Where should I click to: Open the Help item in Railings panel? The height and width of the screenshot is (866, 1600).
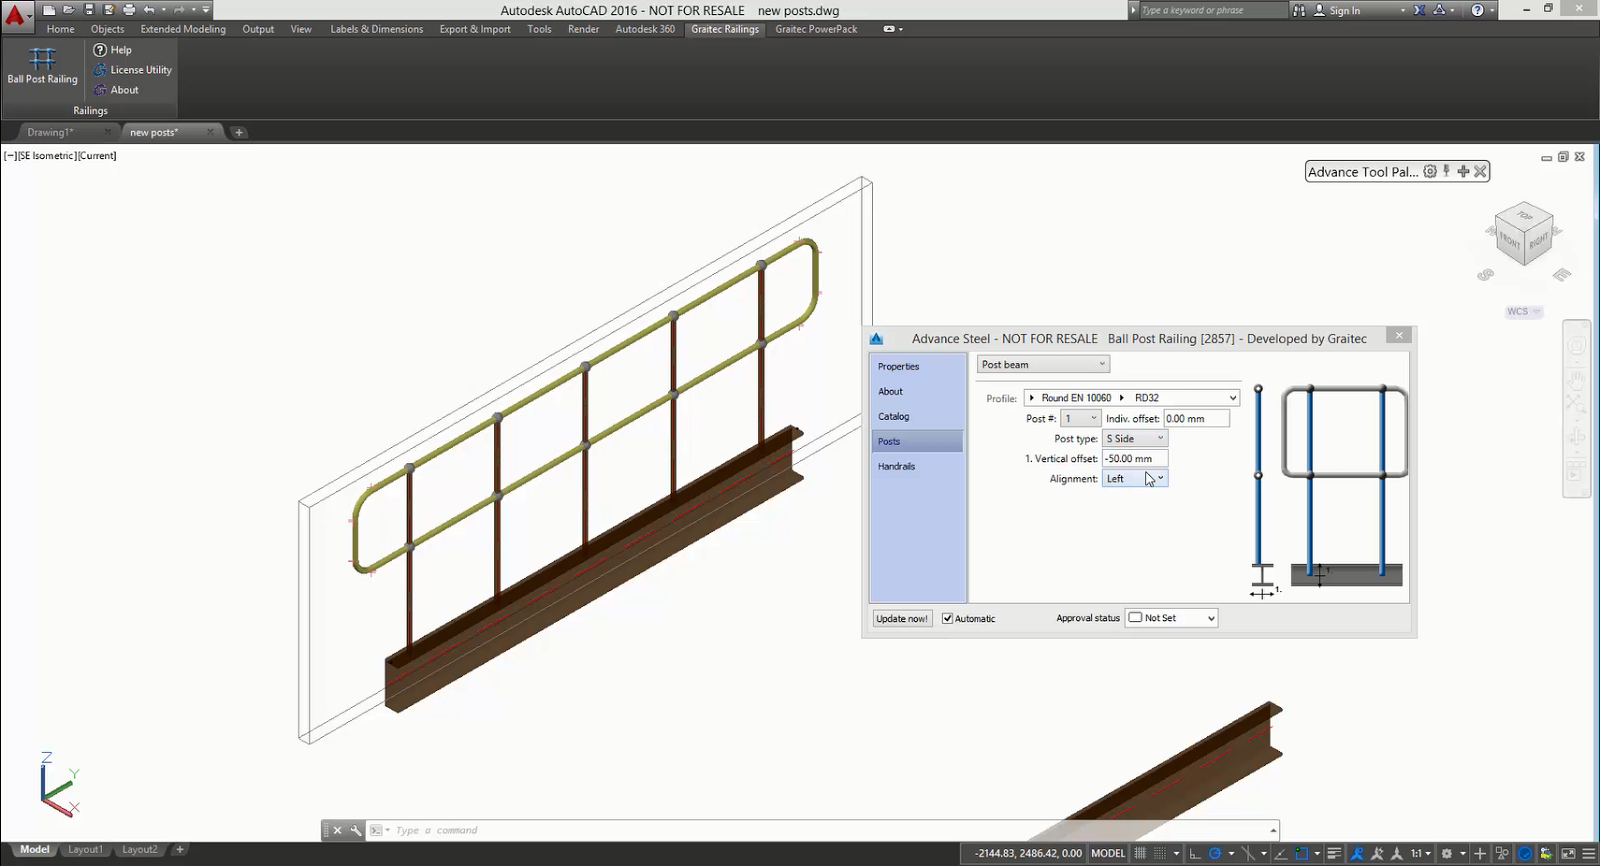pyautogui.click(x=112, y=50)
